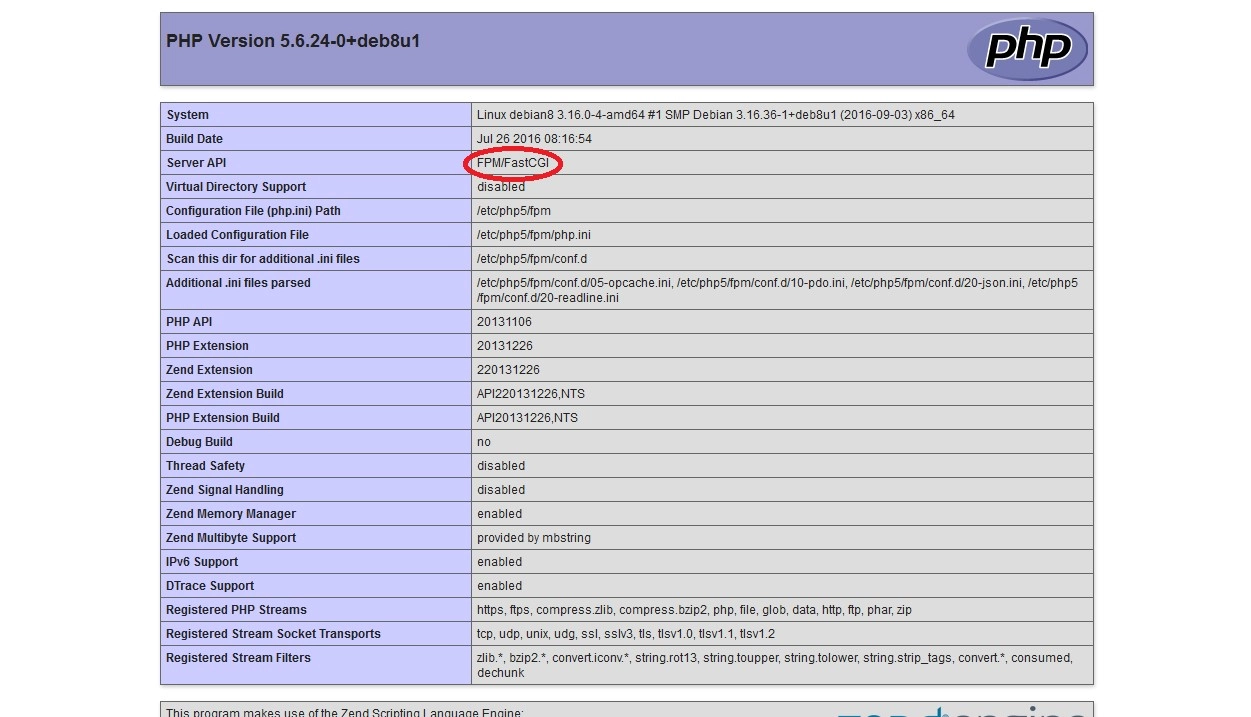The image size is (1251, 717).
Task: Click the Thread Safety label
Action: coord(205,466)
